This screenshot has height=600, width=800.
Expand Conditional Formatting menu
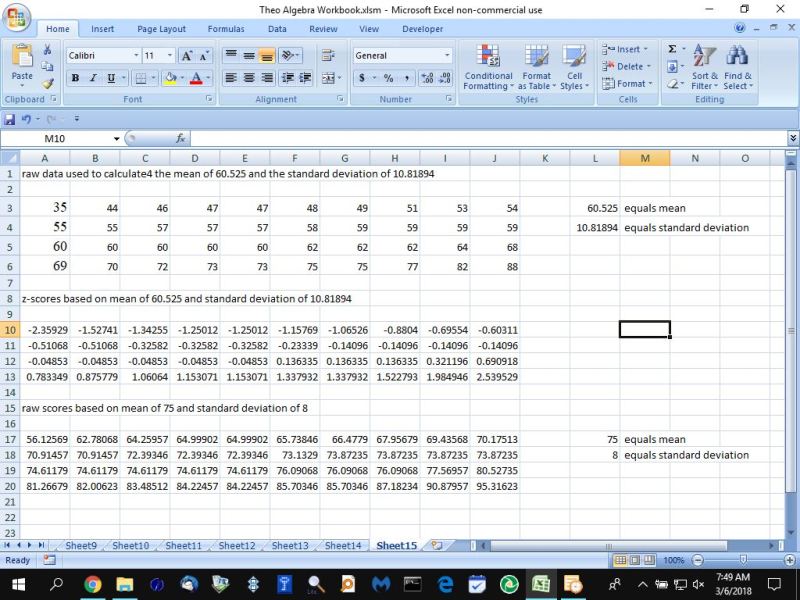pos(488,67)
